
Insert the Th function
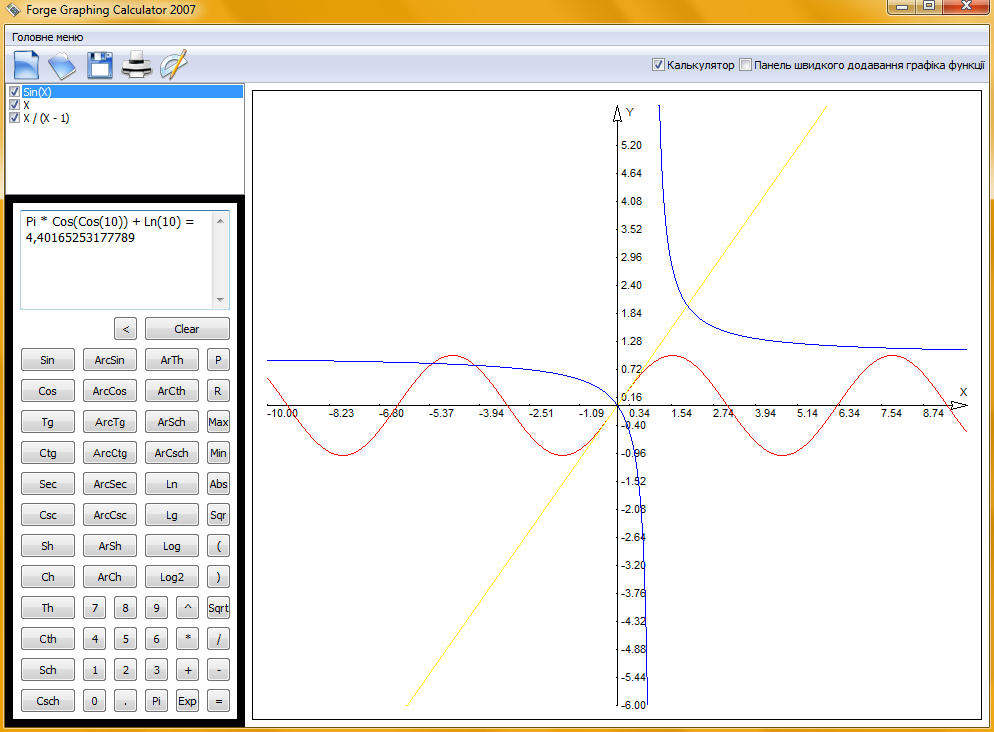[x=48, y=608]
